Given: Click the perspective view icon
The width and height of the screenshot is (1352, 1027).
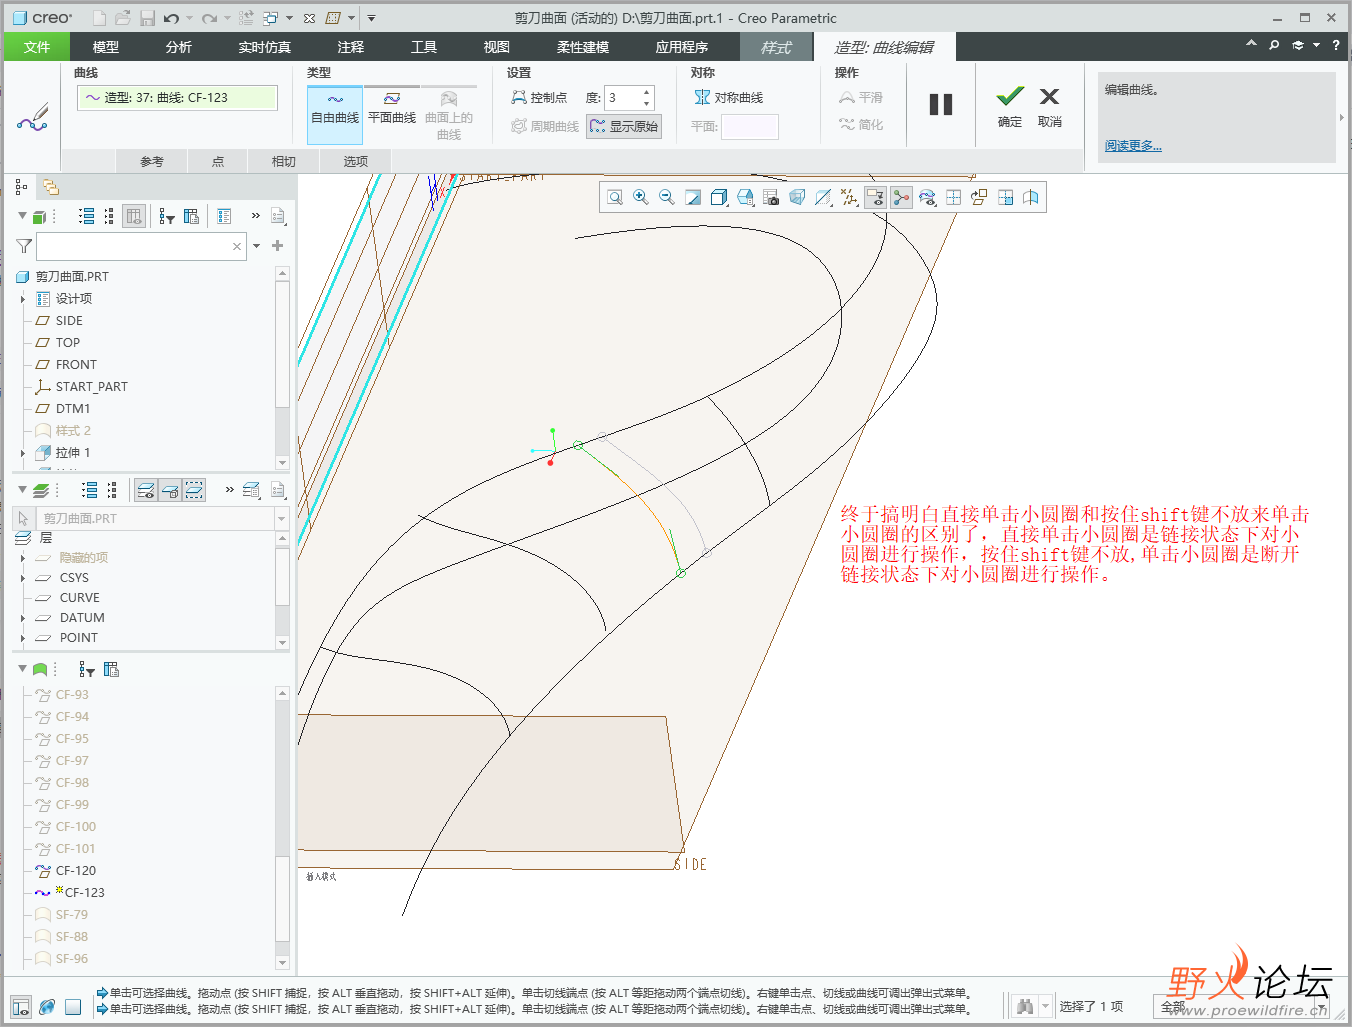Looking at the screenshot, I should (x=797, y=198).
